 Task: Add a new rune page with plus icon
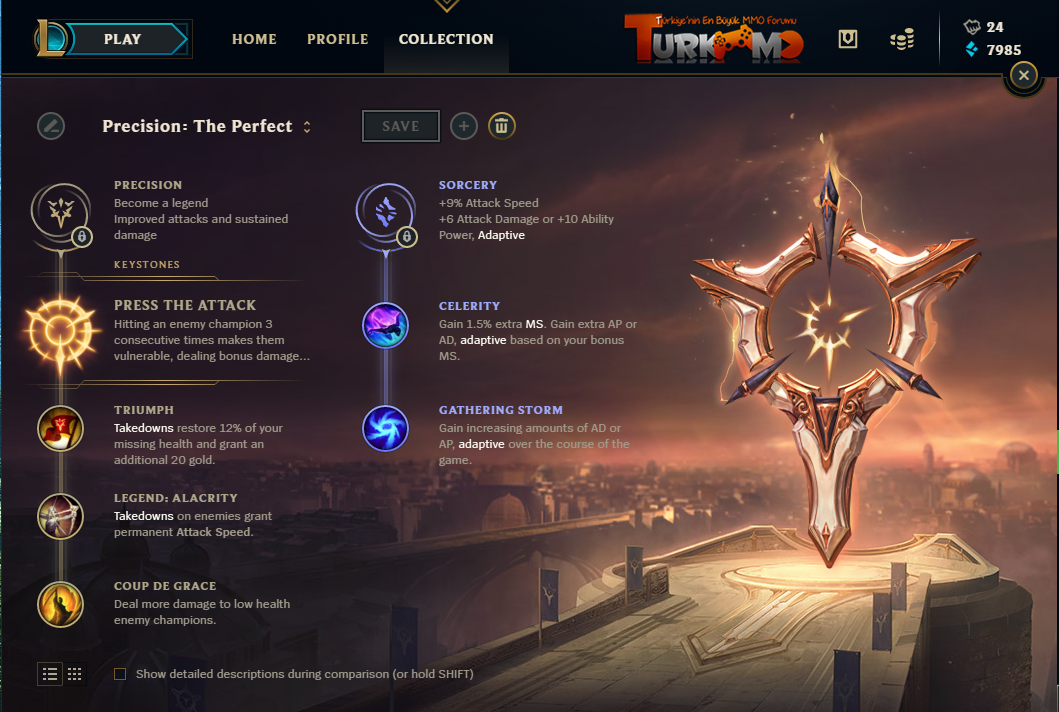tap(464, 126)
